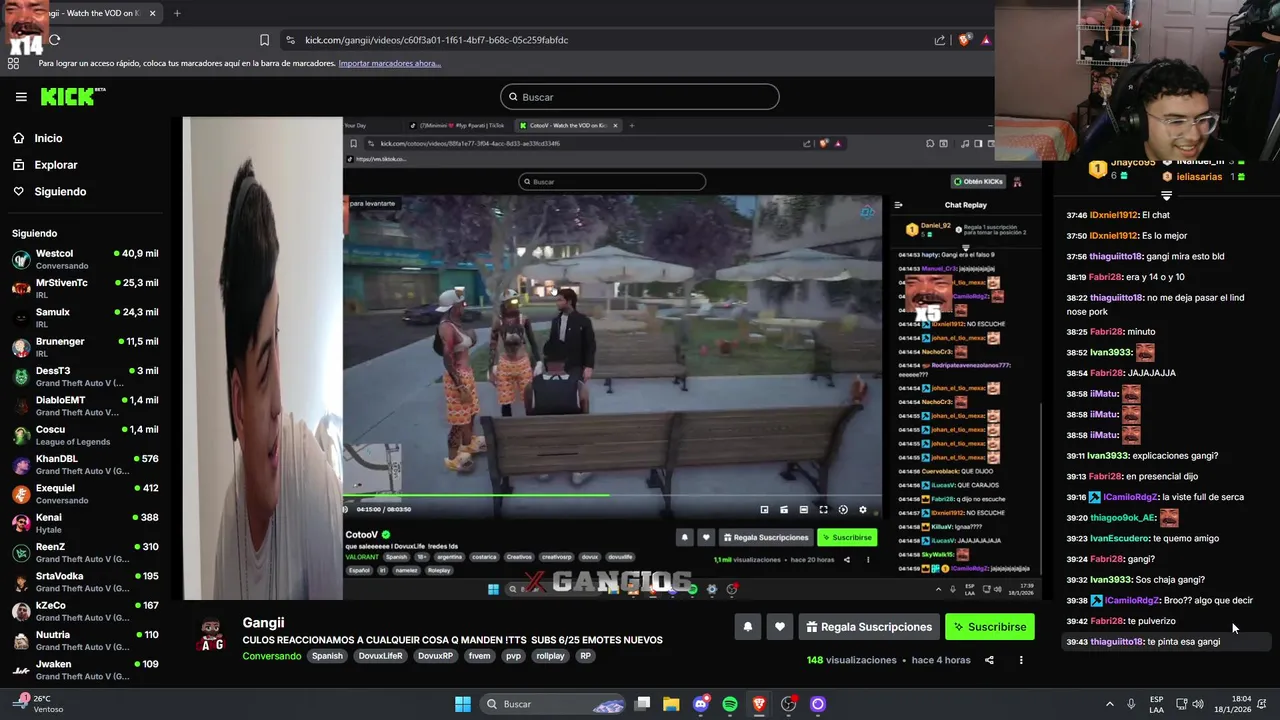
Task: Open DessT3's channel in the following list
Action: tap(85, 377)
